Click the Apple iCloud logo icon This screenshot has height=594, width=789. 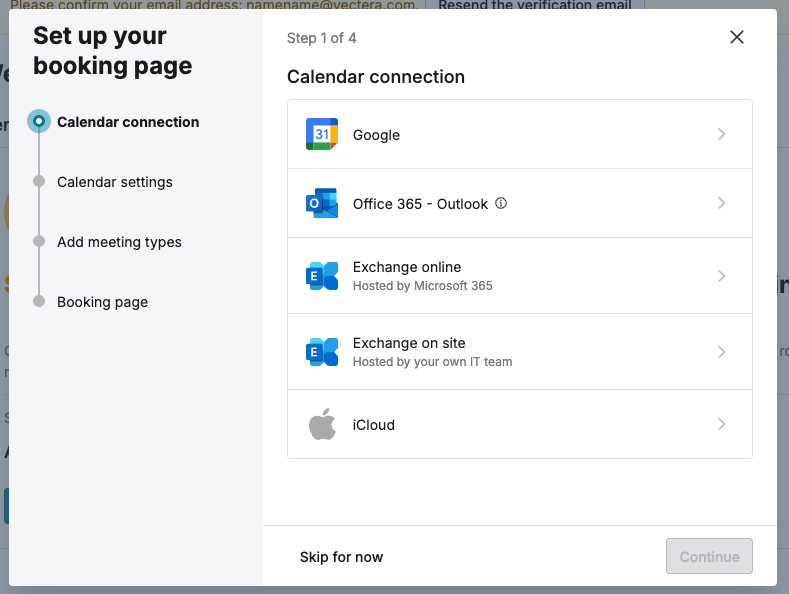tap(322, 424)
